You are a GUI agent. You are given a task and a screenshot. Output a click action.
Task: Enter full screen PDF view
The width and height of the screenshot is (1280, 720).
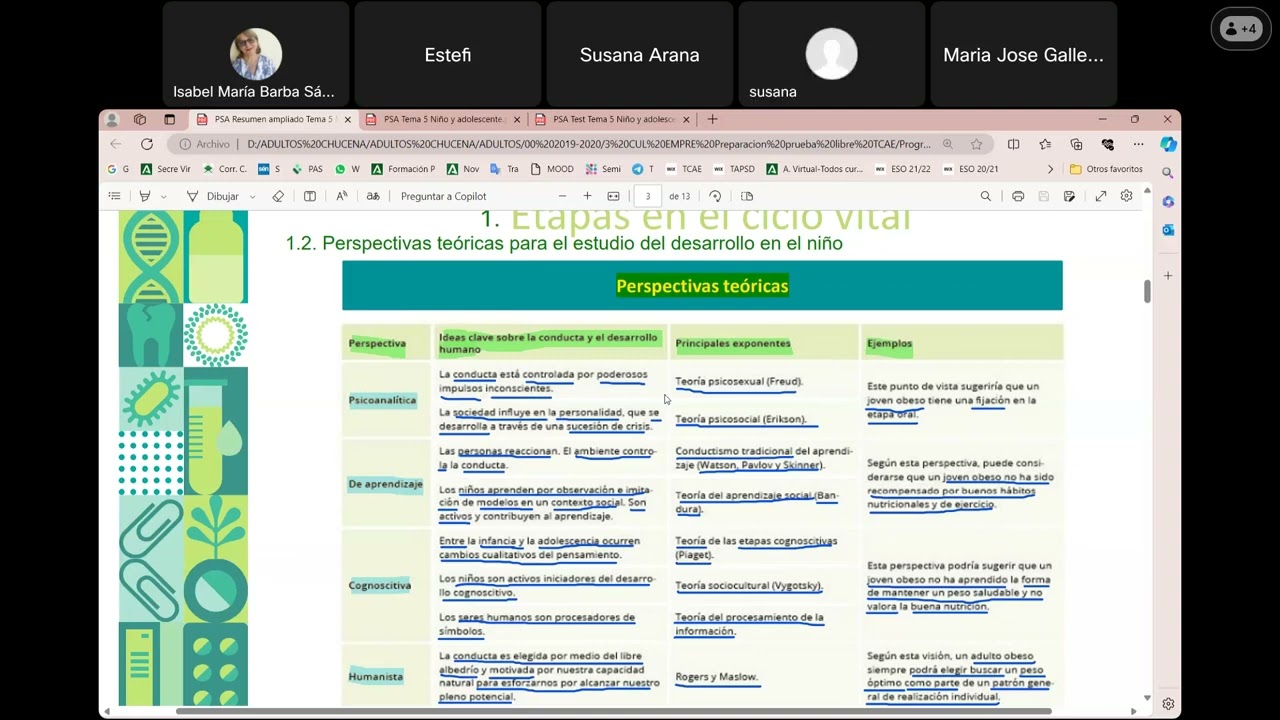[1101, 196]
